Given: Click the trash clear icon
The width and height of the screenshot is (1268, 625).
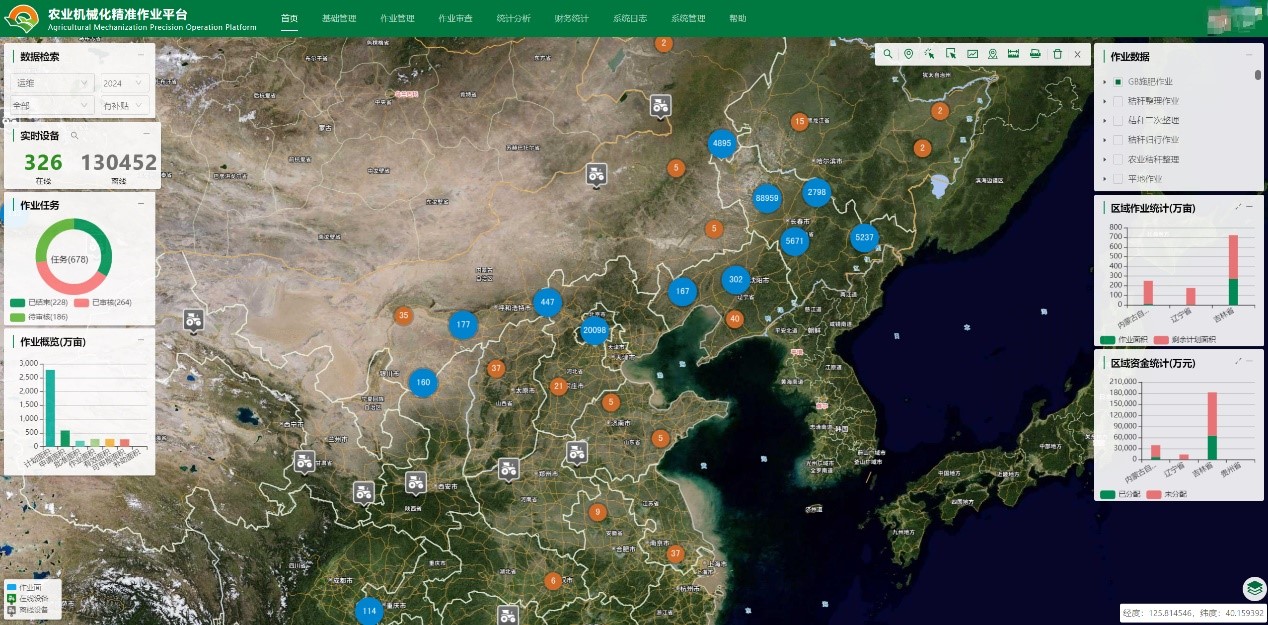Looking at the screenshot, I should pos(1057,54).
